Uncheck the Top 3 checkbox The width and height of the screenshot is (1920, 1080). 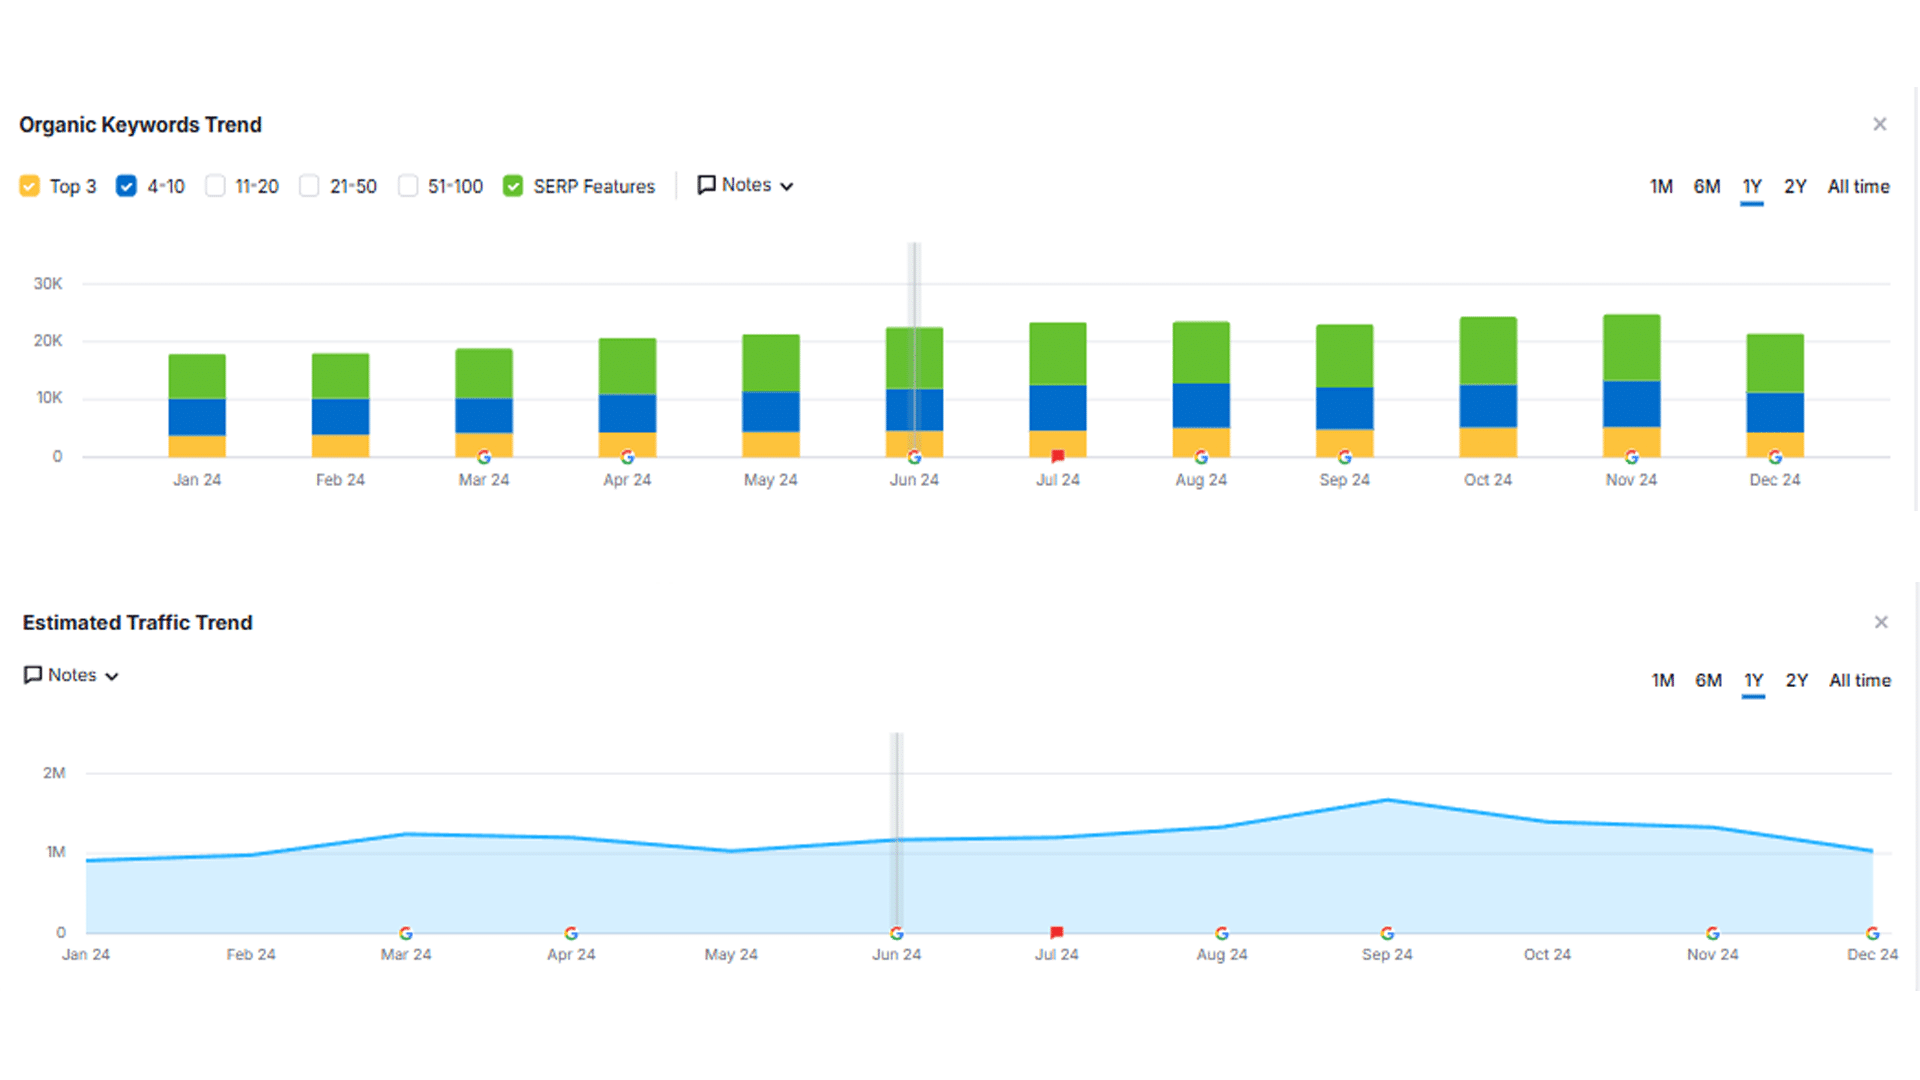tap(30, 186)
